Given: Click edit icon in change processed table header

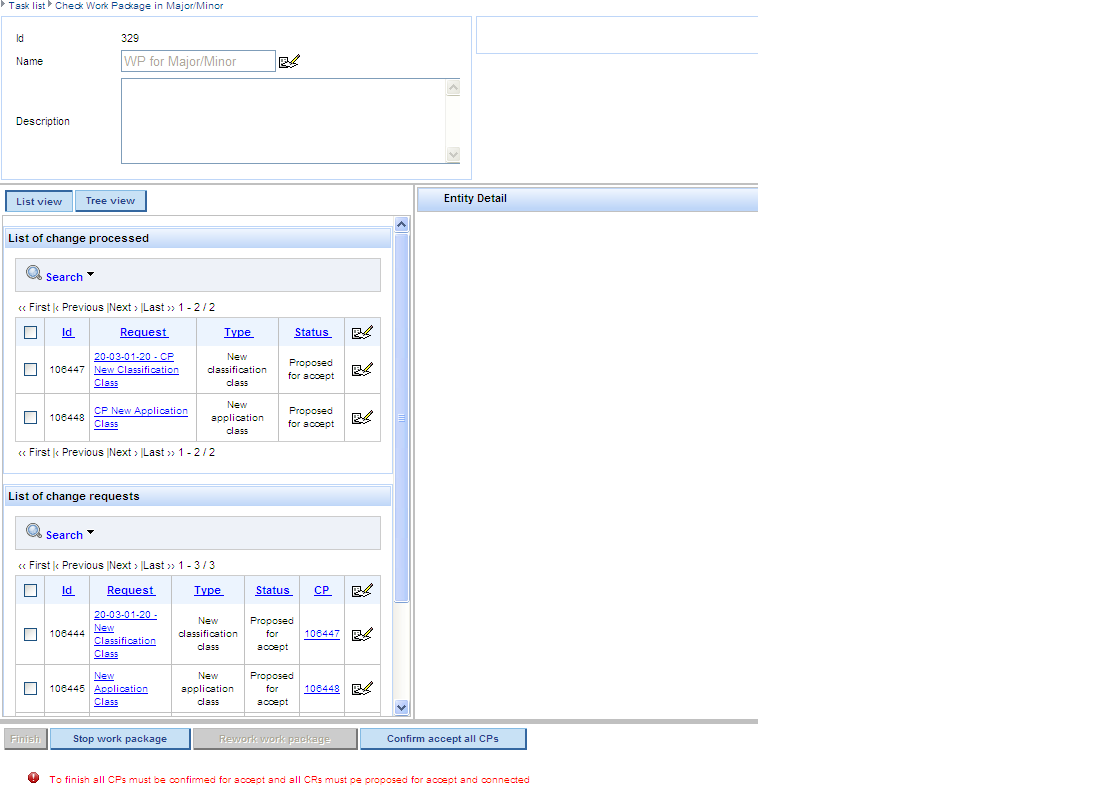Looking at the screenshot, I should [x=362, y=333].
